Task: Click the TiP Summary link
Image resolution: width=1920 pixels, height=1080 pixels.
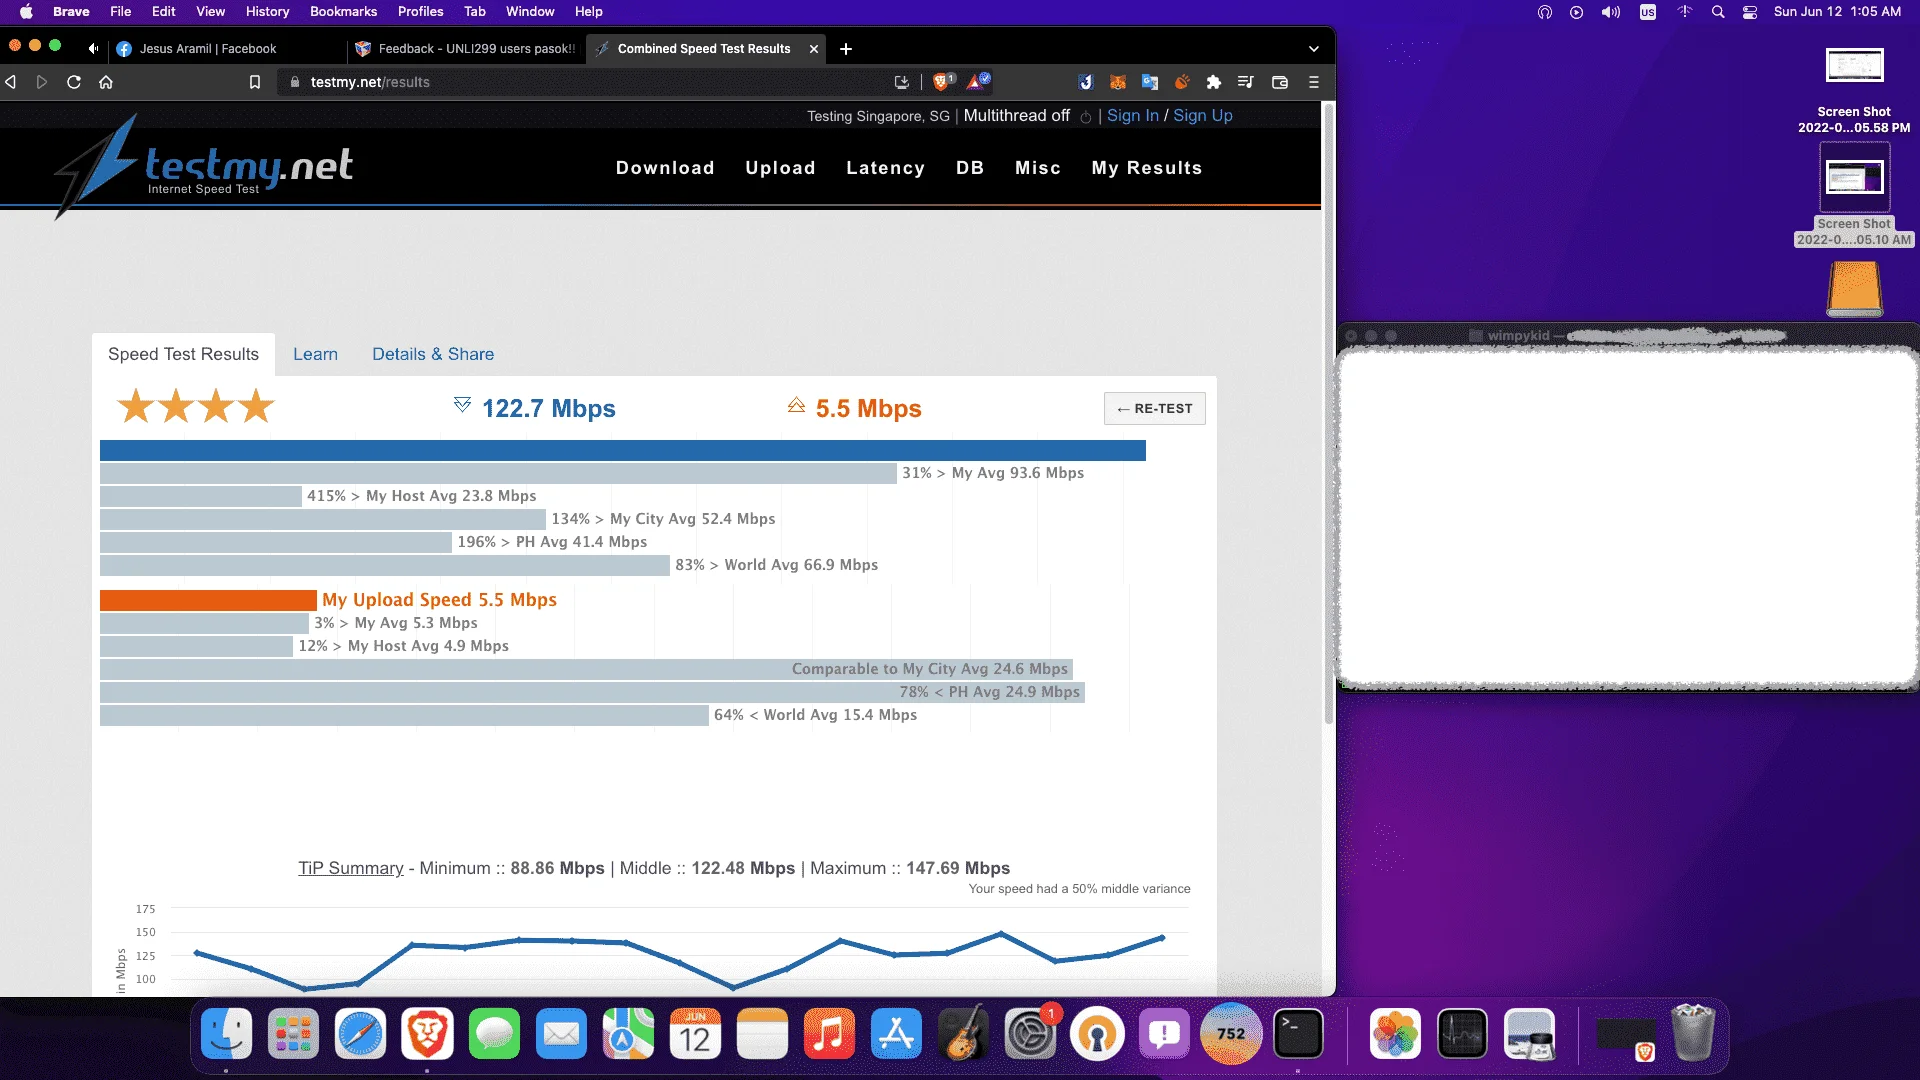Action: point(351,868)
